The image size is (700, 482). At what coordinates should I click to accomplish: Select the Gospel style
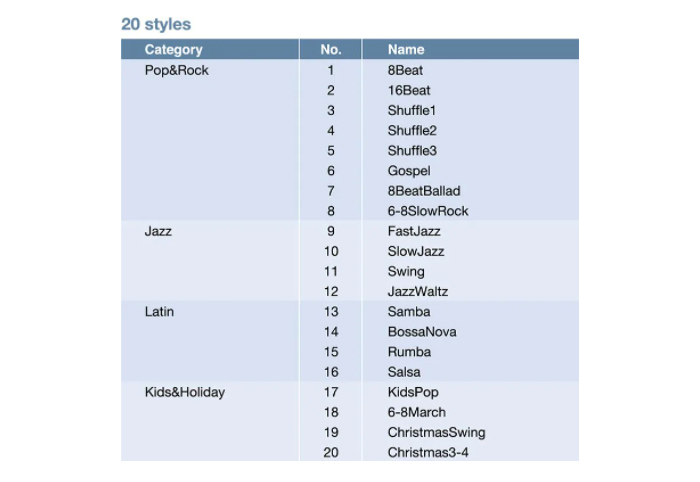pos(409,171)
